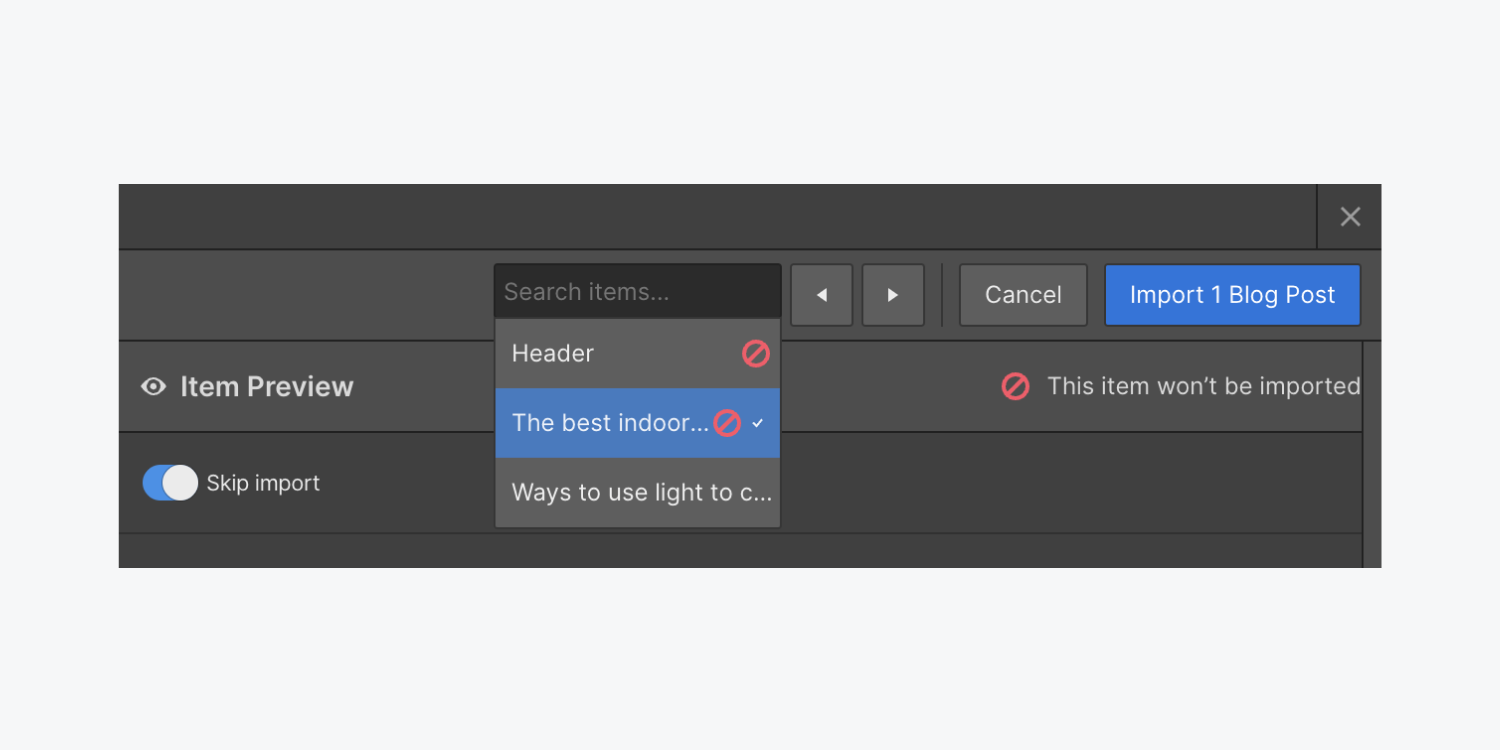1501x751 pixels.
Task: Click the right arrow navigation icon
Action: [893, 294]
